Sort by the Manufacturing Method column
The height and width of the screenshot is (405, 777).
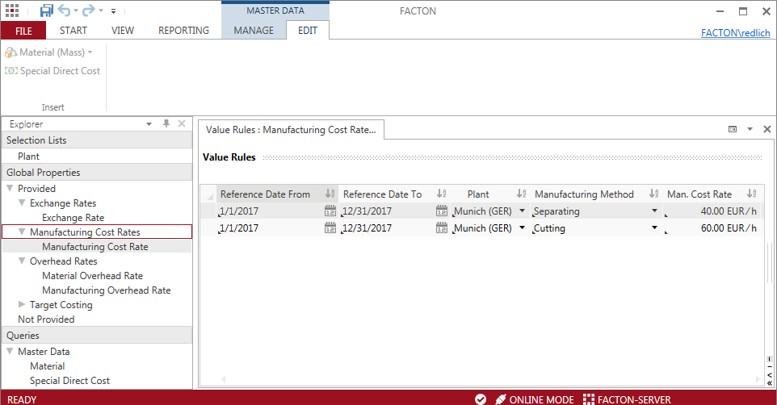coord(654,193)
